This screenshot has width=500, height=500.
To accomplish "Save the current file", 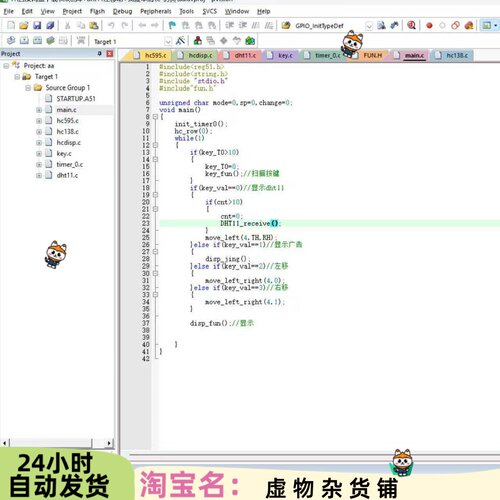I will 37,25.
